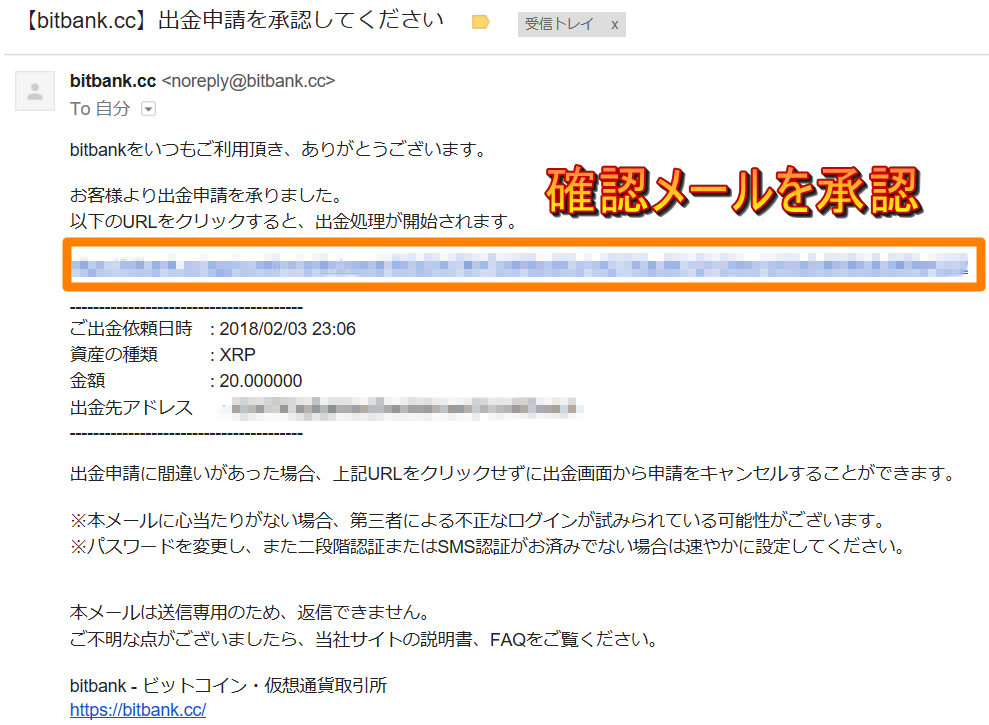Open the blurred withdrawal confirmation URL
Image resolution: width=989 pixels, height=725 pixels.
click(519, 265)
